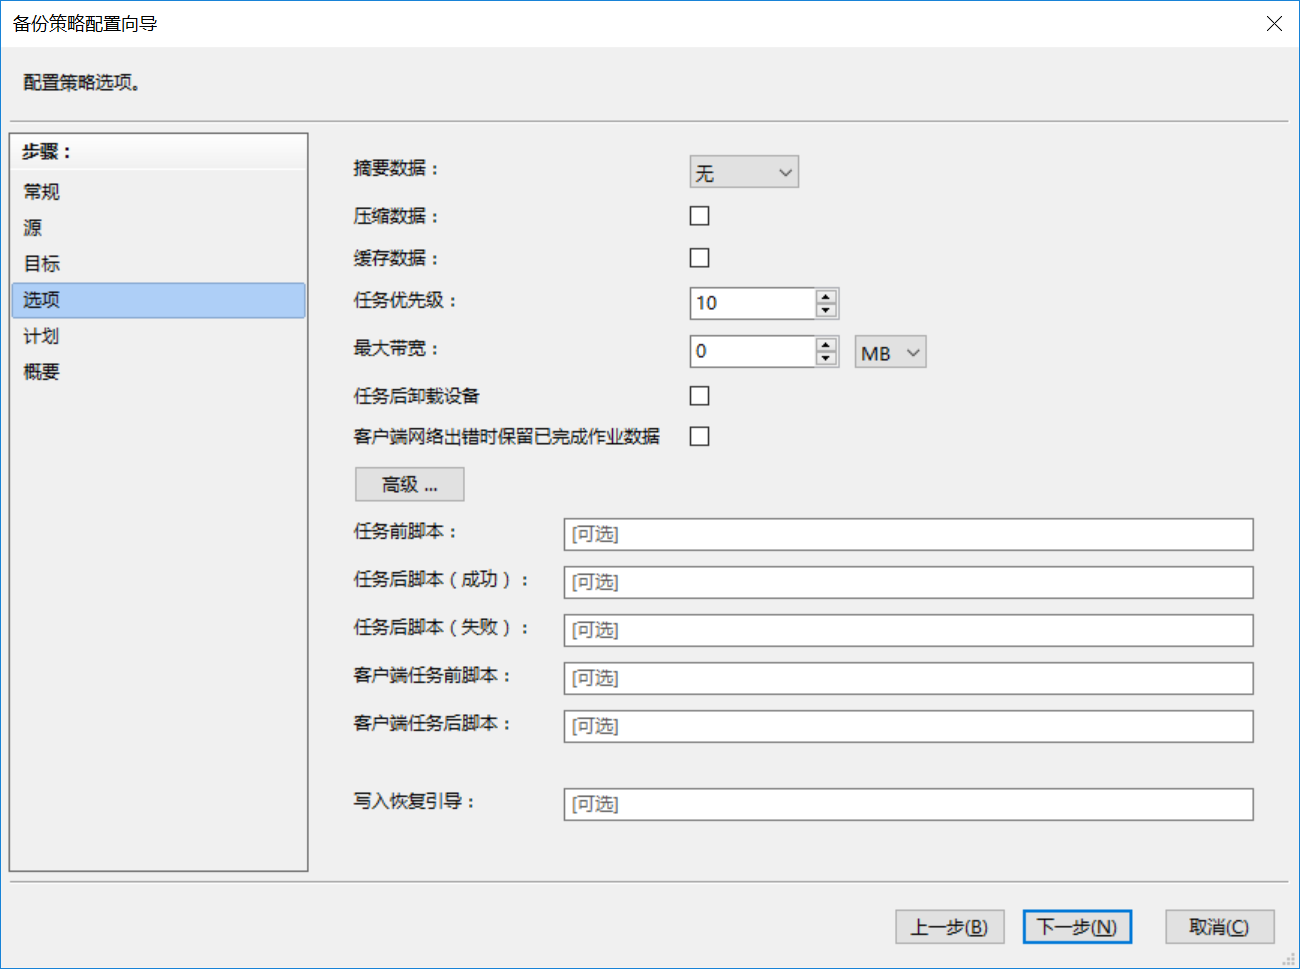
Task: Click the 高级 ... button
Action: pos(410,485)
